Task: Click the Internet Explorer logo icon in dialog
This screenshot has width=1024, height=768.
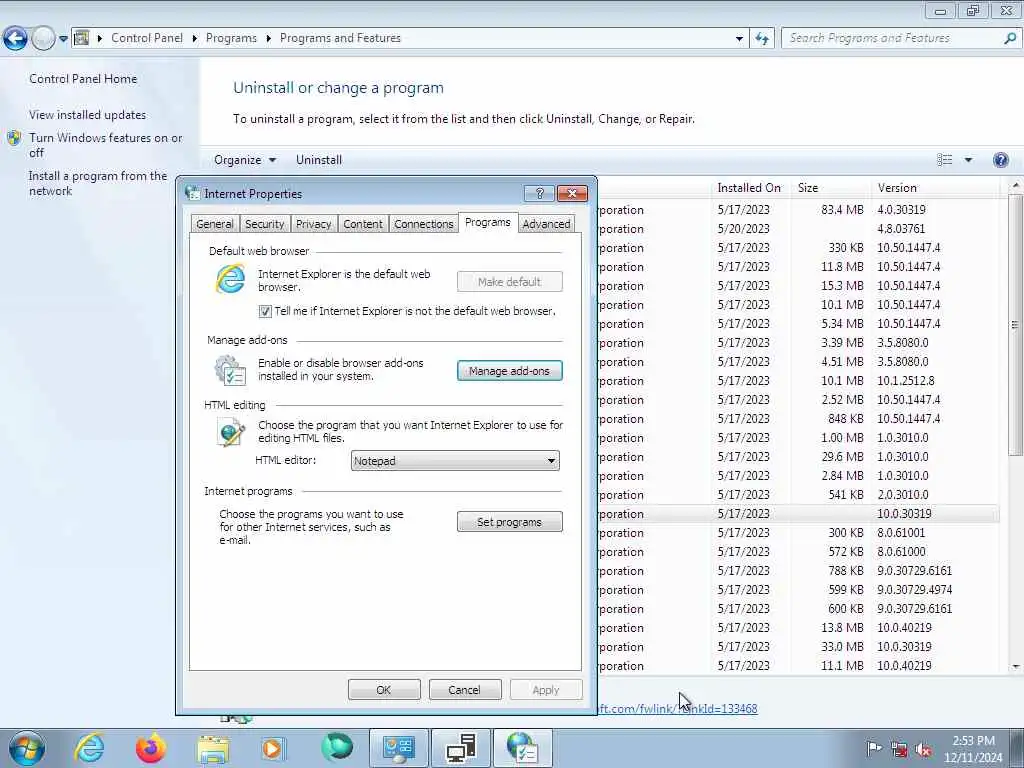Action: [x=231, y=279]
